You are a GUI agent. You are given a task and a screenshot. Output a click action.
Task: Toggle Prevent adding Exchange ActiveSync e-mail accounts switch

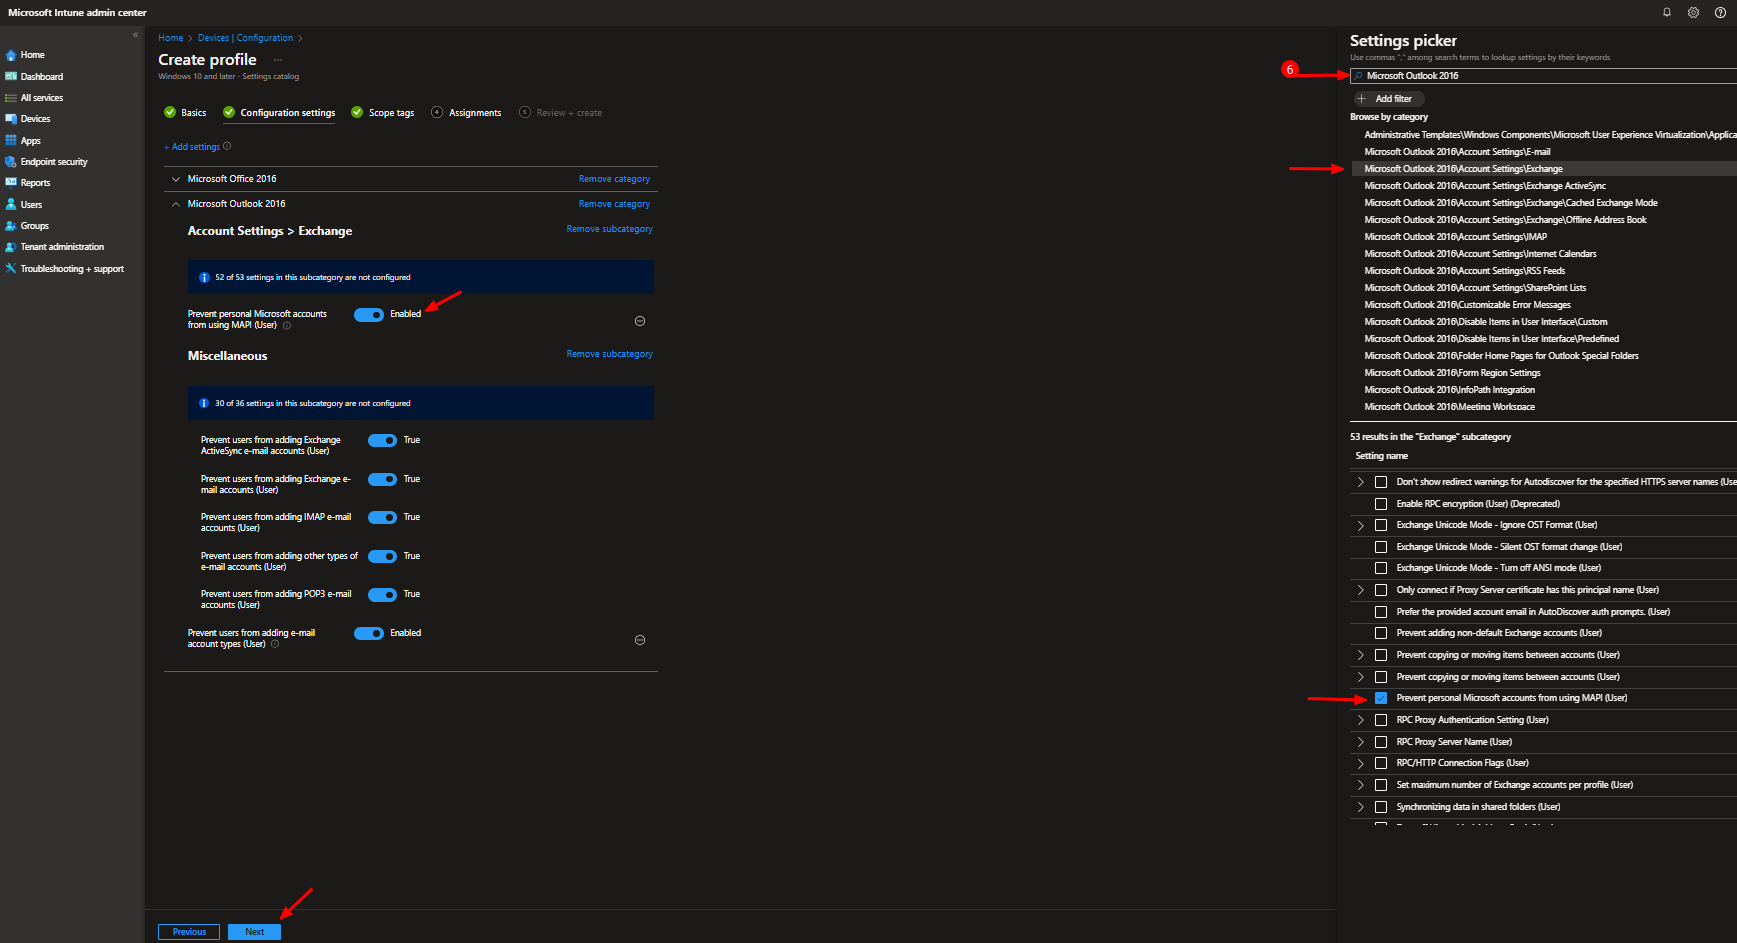[x=382, y=441]
